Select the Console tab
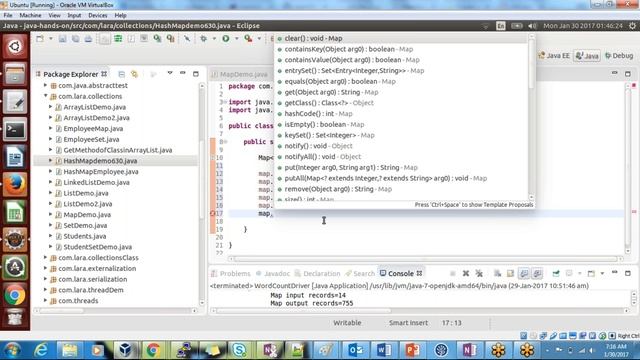640x360 pixels. [x=400, y=273]
